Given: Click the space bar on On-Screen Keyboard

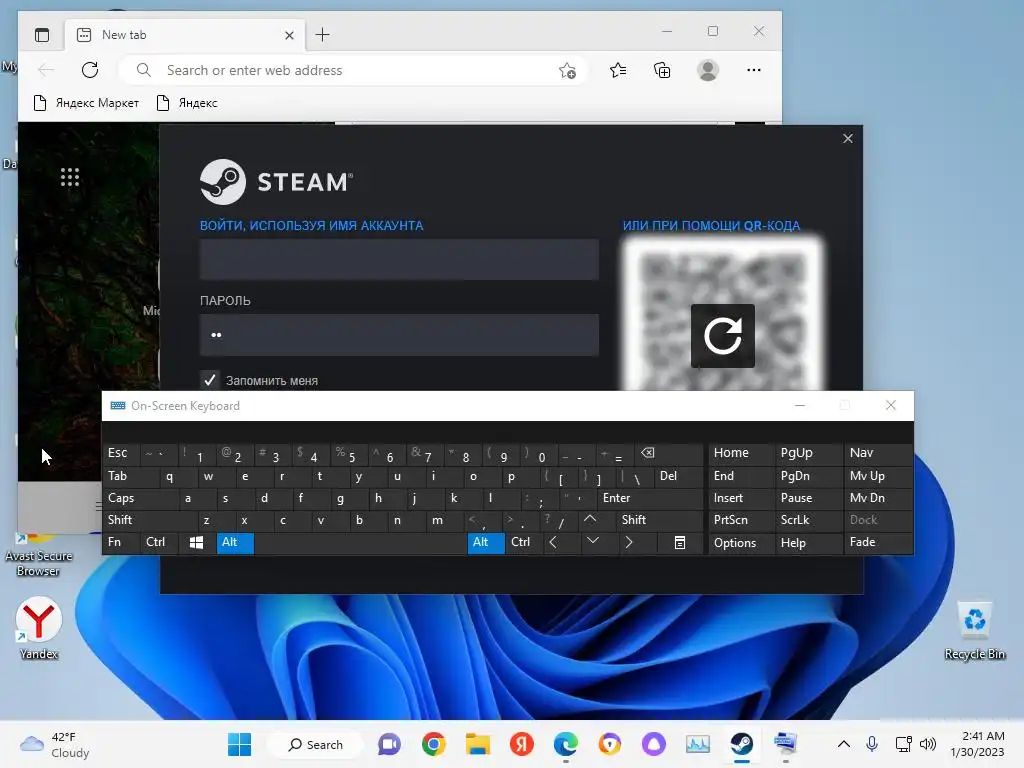Looking at the screenshot, I should point(360,542).
